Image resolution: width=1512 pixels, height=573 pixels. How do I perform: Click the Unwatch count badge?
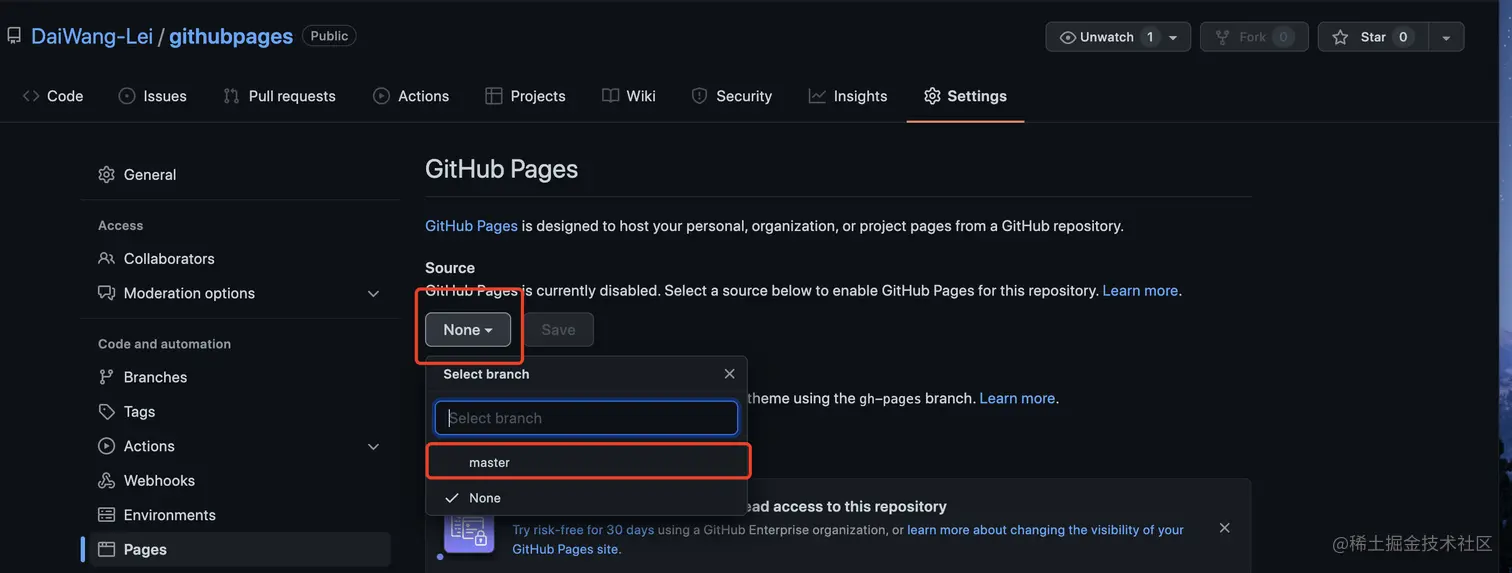[1150, 37]
